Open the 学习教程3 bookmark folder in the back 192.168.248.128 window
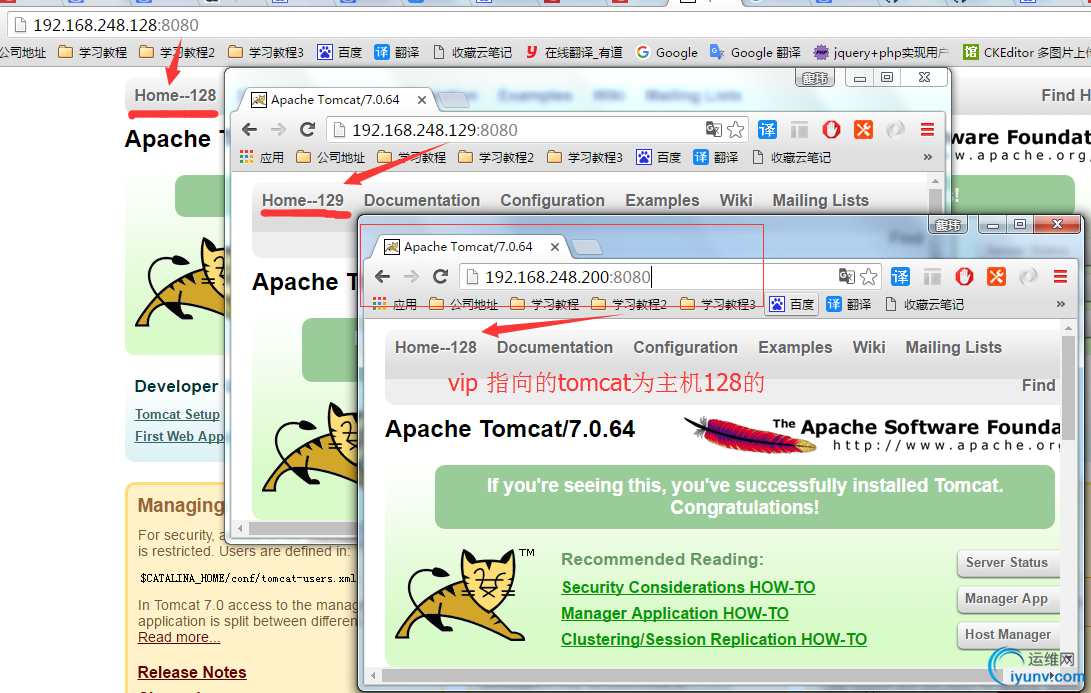 [266, 52]
